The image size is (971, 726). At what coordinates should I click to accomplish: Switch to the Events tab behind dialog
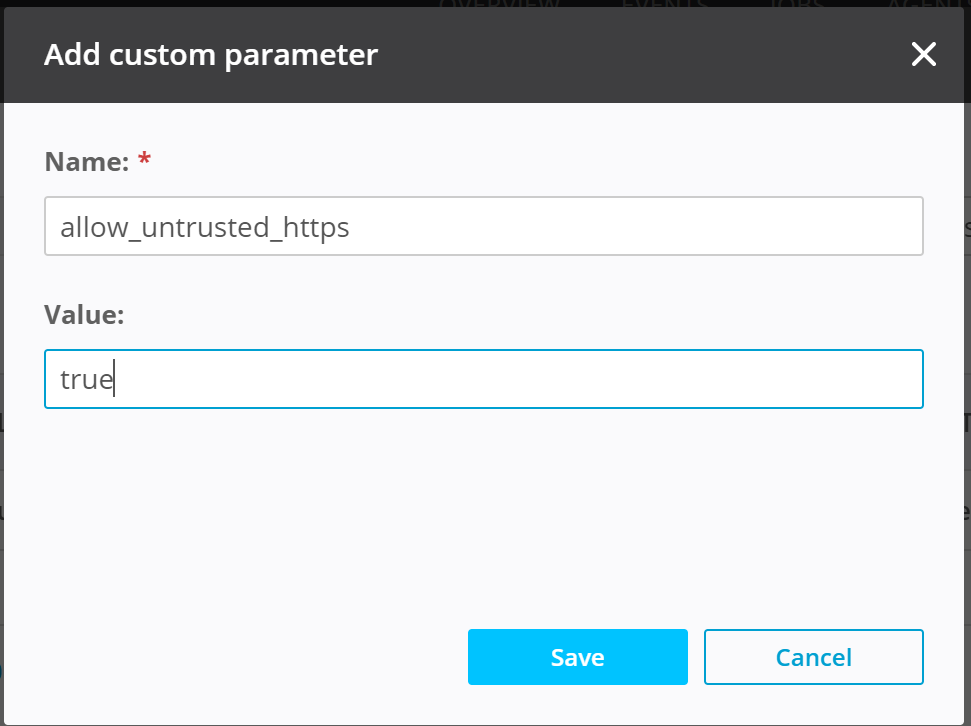(x=664, y=4)
